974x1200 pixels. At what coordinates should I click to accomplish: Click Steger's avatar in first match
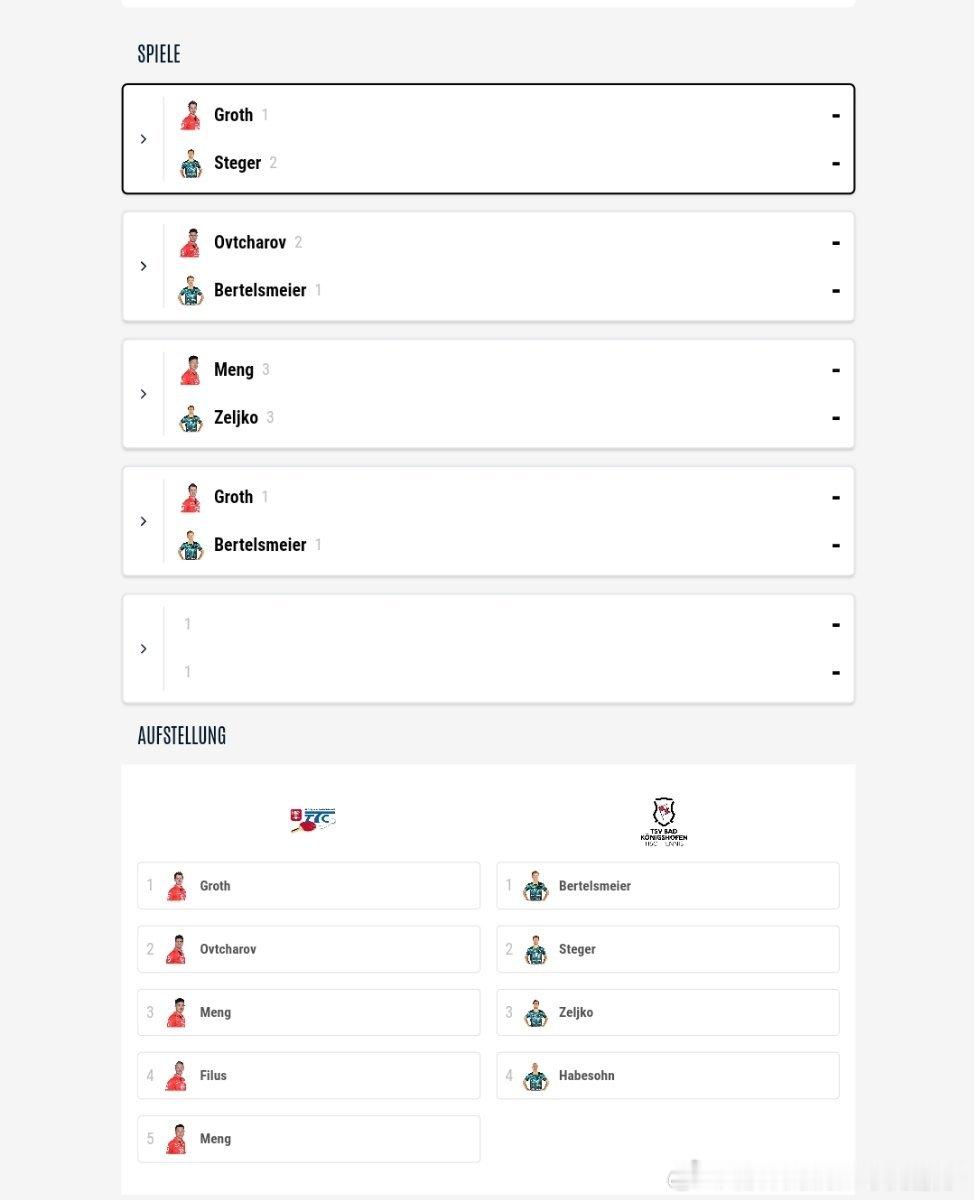point(191,163)
